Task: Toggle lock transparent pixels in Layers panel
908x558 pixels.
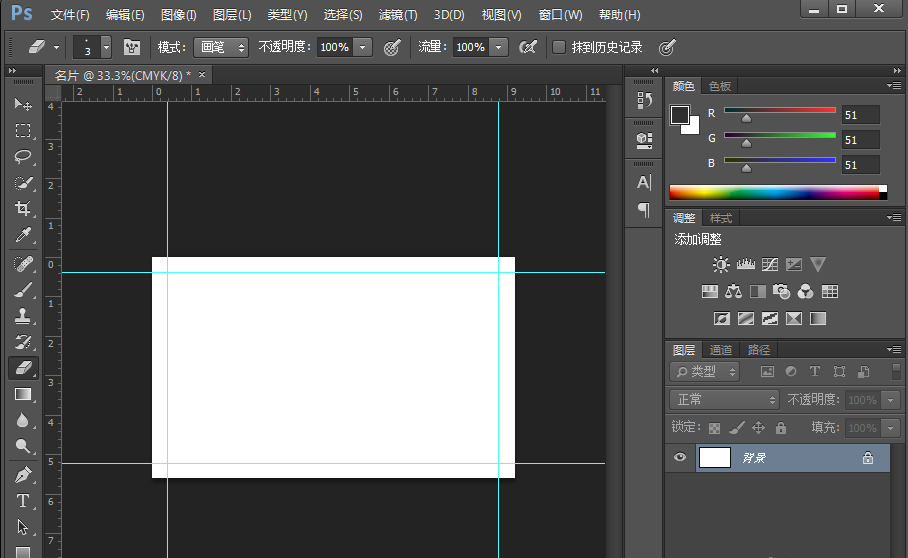Action: [x=714, y=428]
